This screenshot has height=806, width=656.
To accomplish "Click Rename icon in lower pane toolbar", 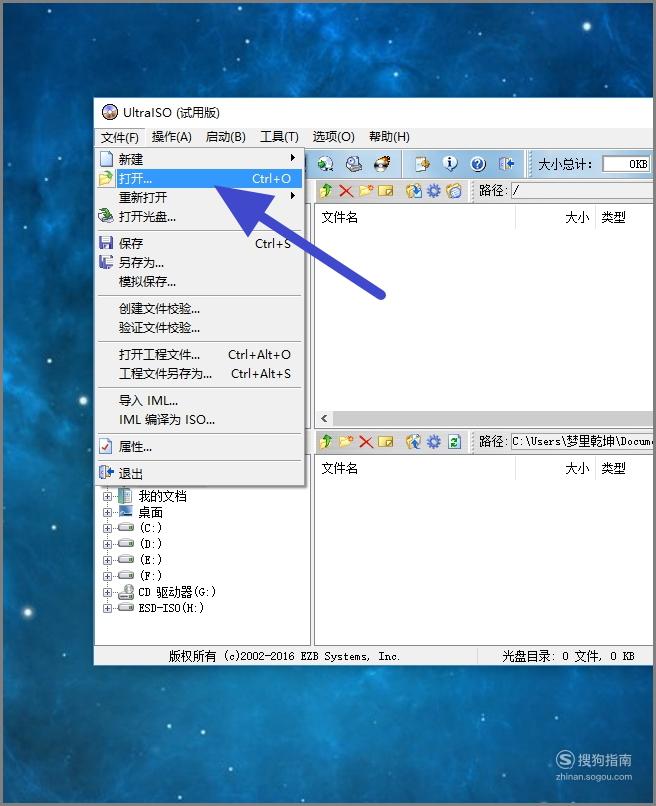I will (x=386, y=442).
